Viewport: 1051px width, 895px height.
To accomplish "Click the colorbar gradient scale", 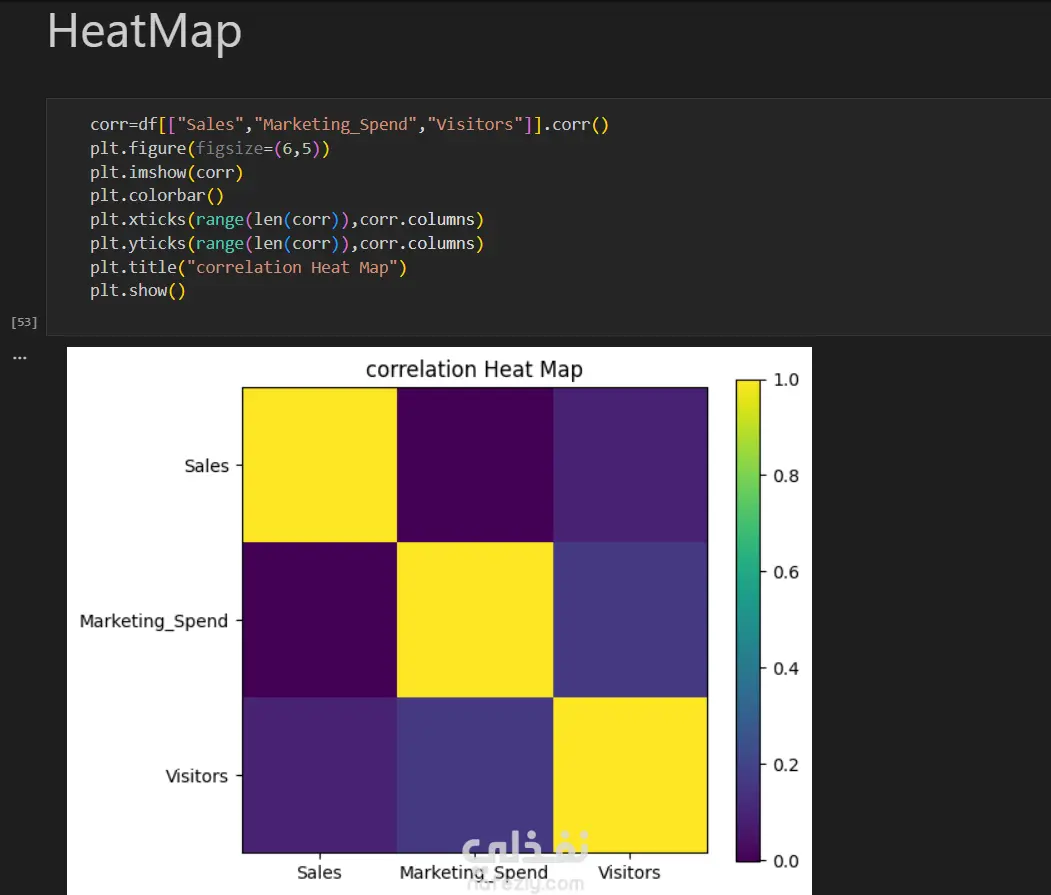I will click(x=748, y=620).
